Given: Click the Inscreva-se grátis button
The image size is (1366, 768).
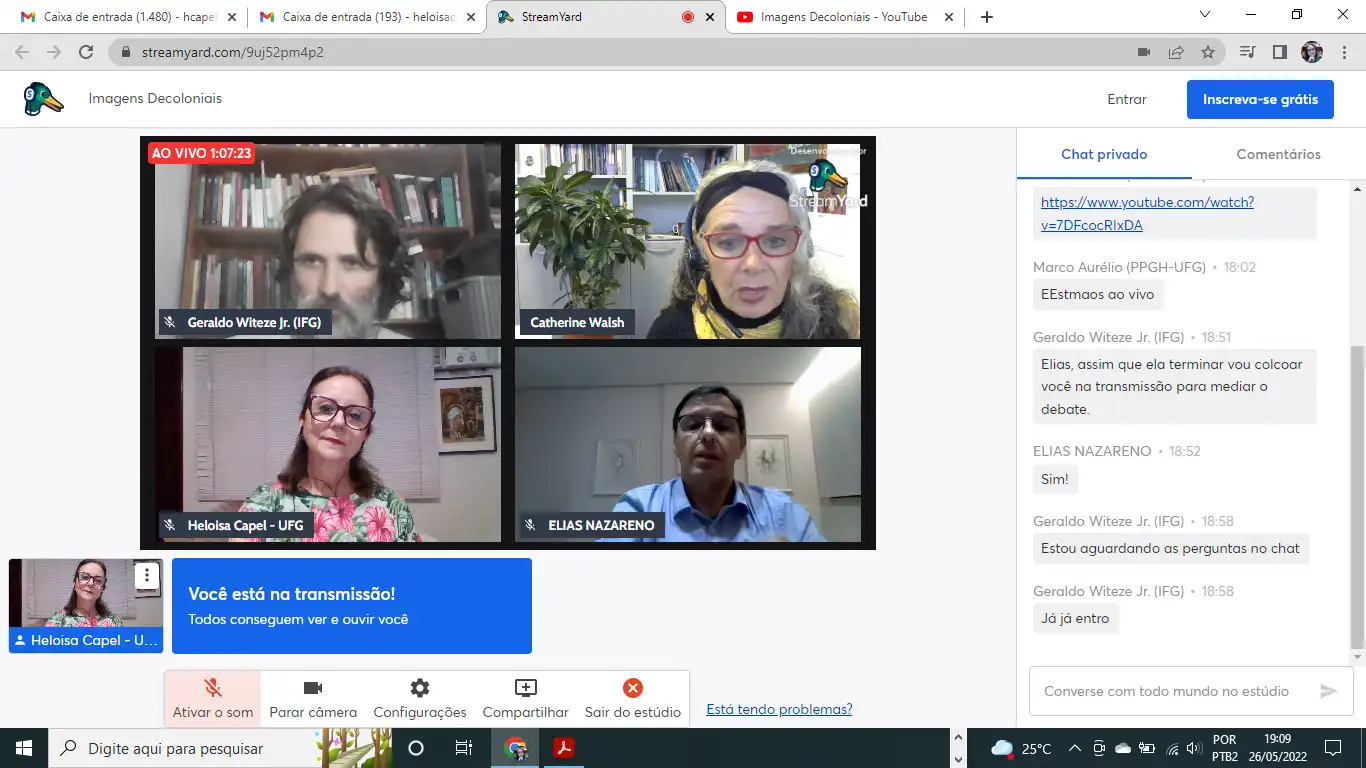Looking at the screenshot, I should [x=1260, y=99].
